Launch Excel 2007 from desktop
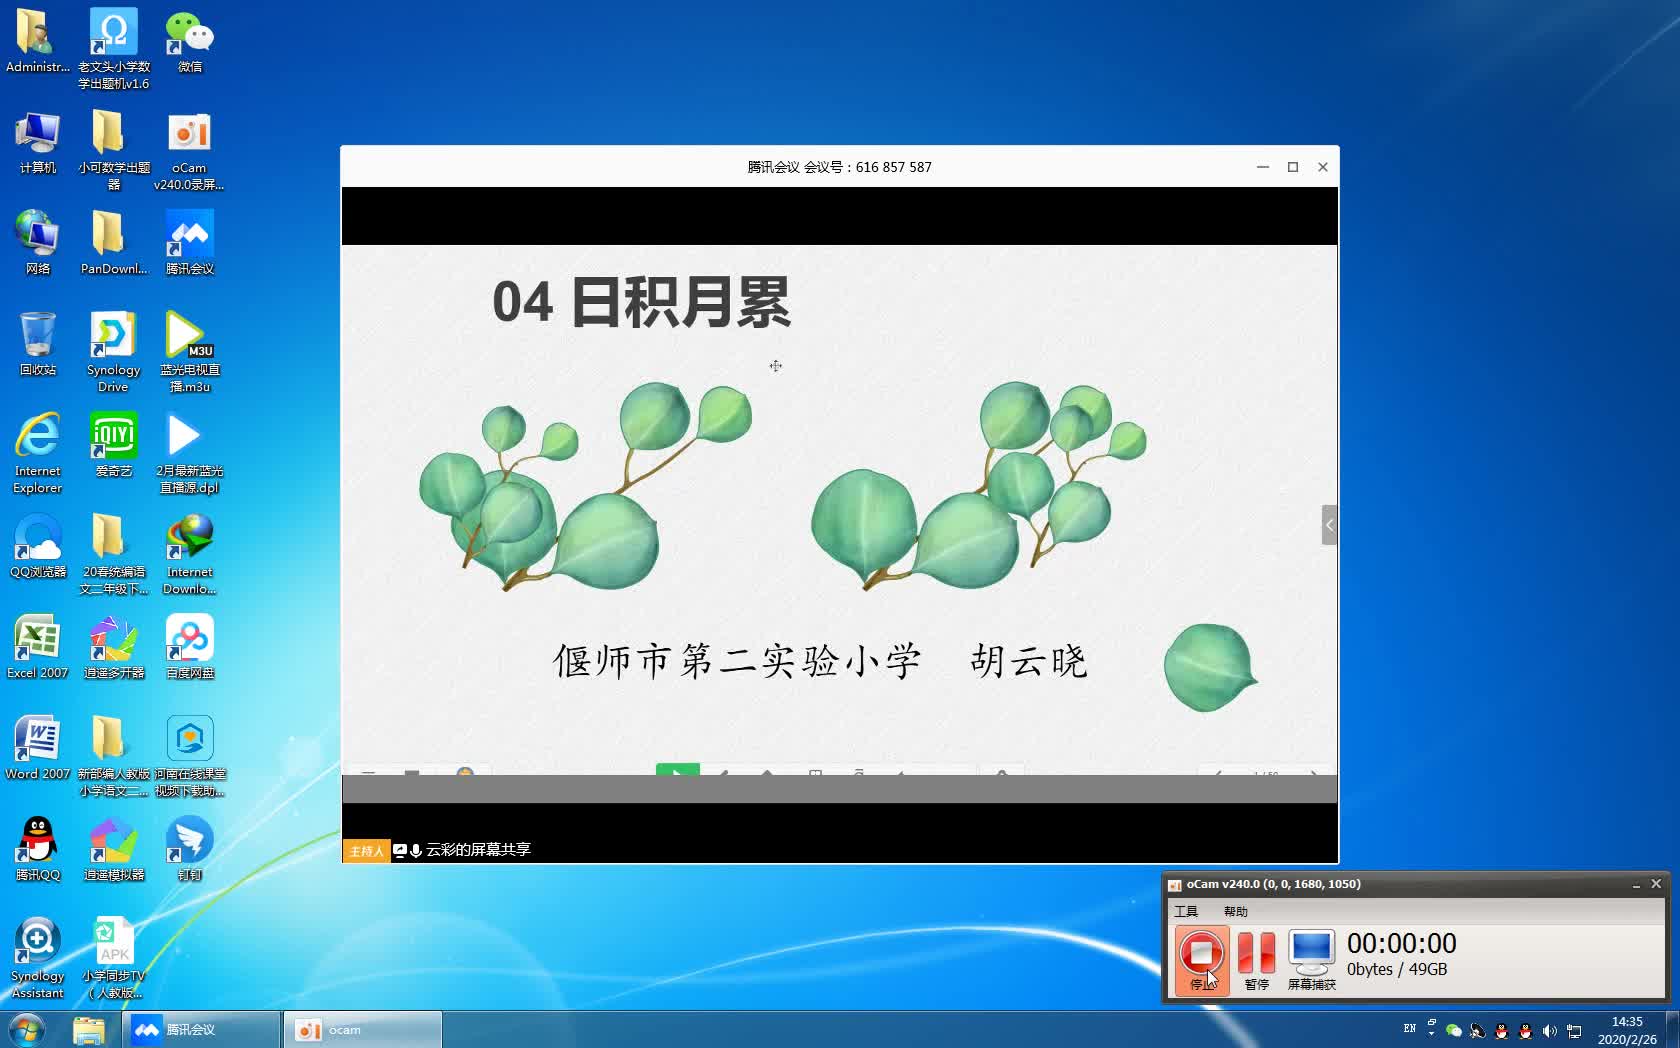The width and height of the screenshot is (1680, 1048). click(x=37, y=647)
